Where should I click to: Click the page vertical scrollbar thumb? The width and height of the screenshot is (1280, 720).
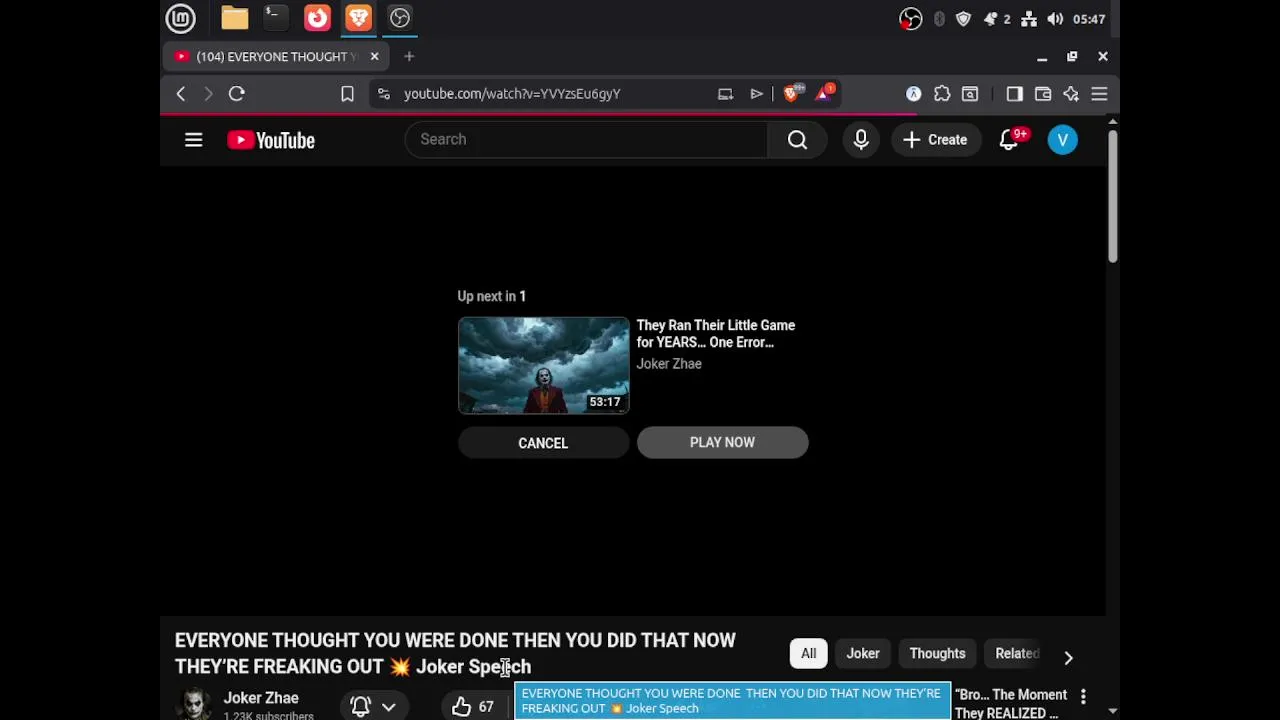coord(1112,195)
